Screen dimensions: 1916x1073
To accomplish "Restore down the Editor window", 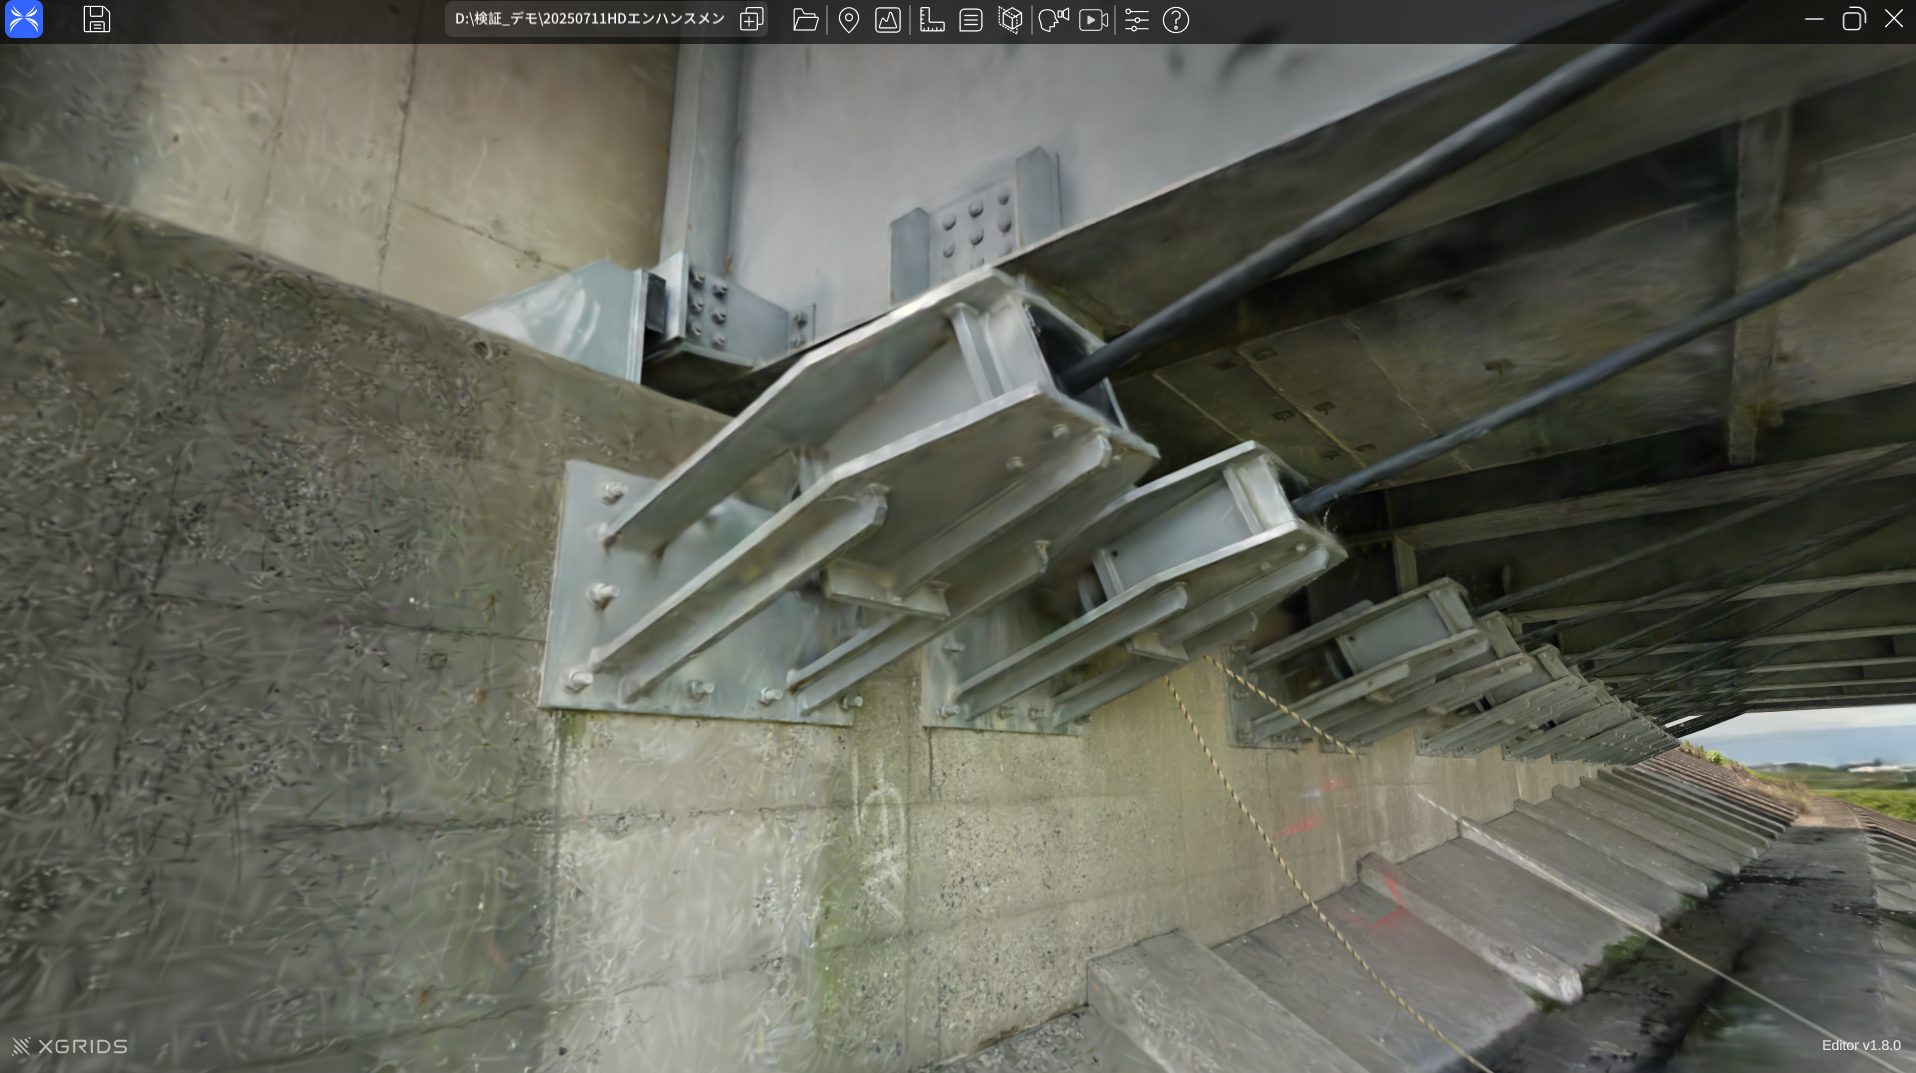I will [1853, 19].
